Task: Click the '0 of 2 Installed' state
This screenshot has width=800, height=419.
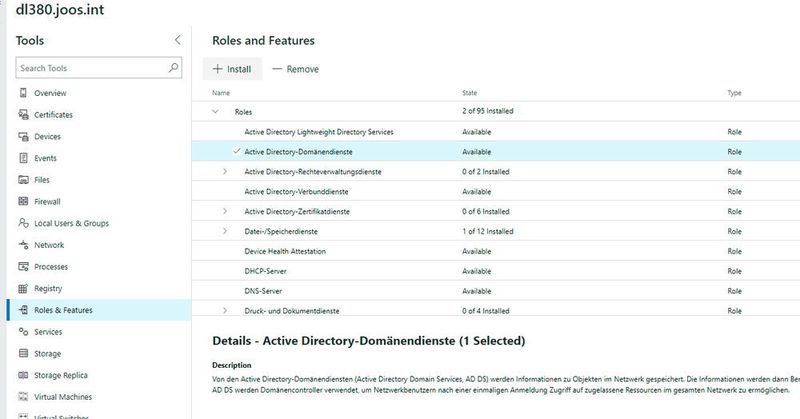Action: [486, 171]
